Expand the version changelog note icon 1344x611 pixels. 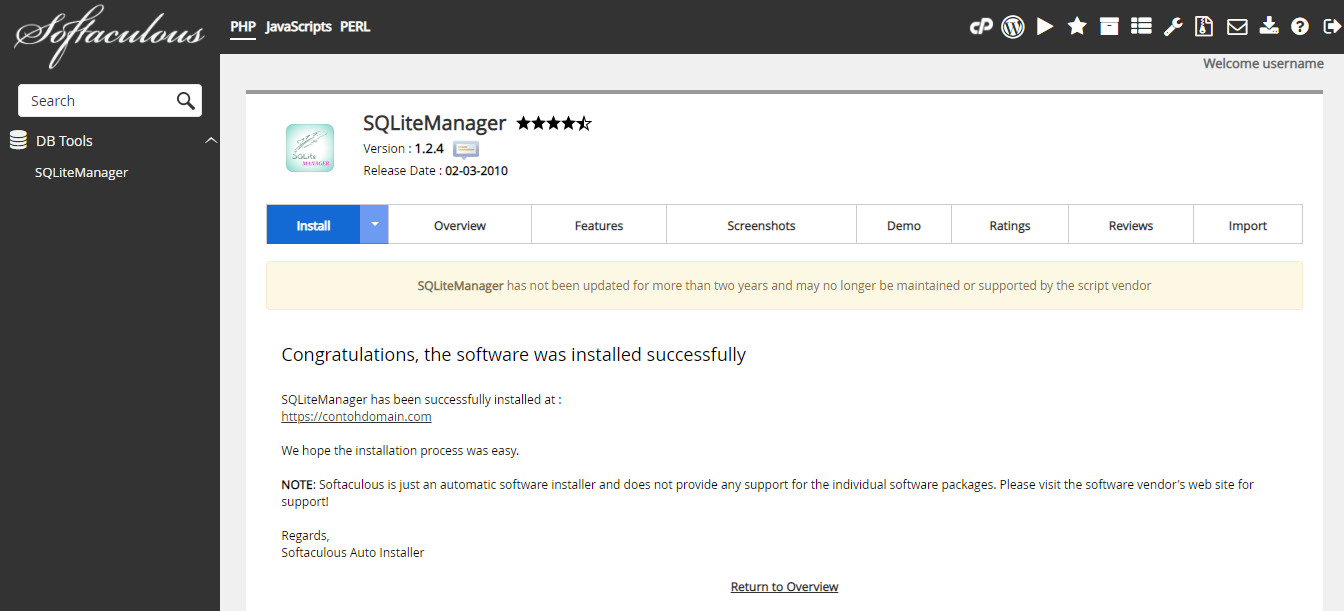(465, 148)
